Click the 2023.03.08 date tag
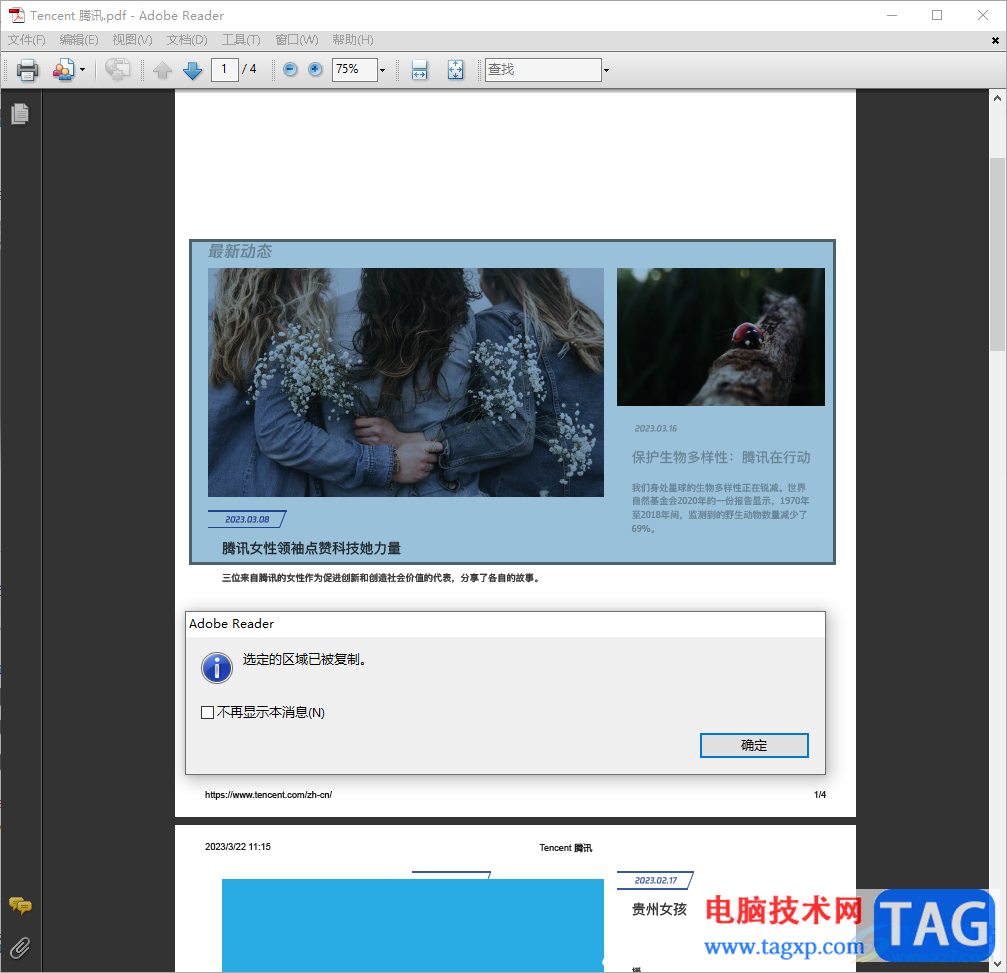Viewport: 1007px width, 973px height. [247, 519]
